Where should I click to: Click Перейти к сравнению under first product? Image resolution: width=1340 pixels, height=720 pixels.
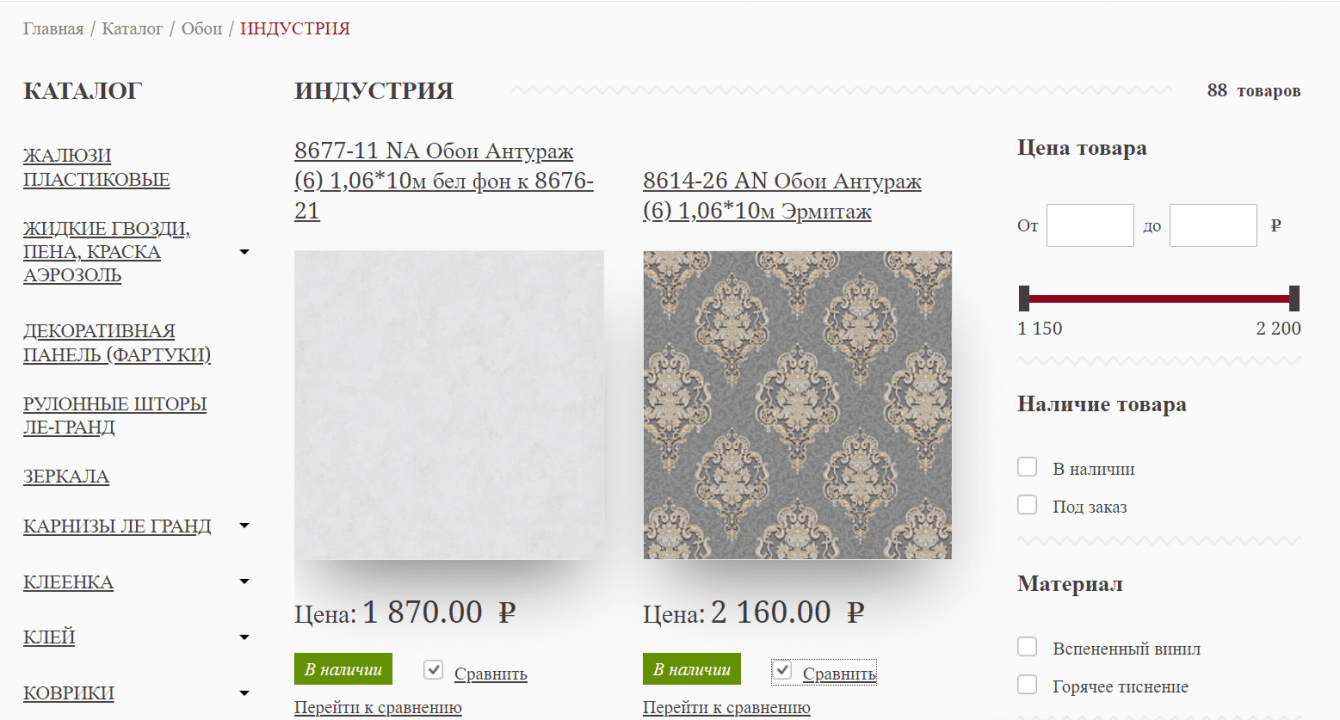click(378, 708)
